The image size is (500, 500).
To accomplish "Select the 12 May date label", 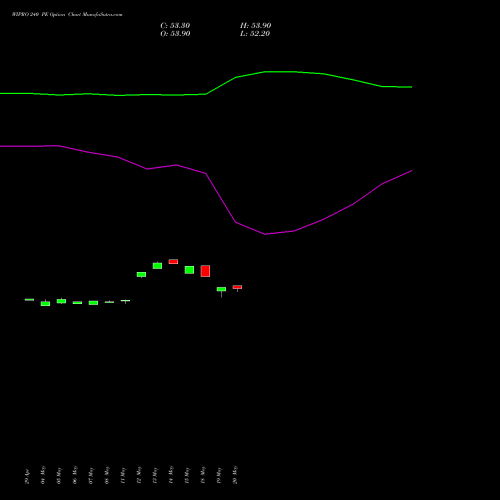I will (139, 475).
